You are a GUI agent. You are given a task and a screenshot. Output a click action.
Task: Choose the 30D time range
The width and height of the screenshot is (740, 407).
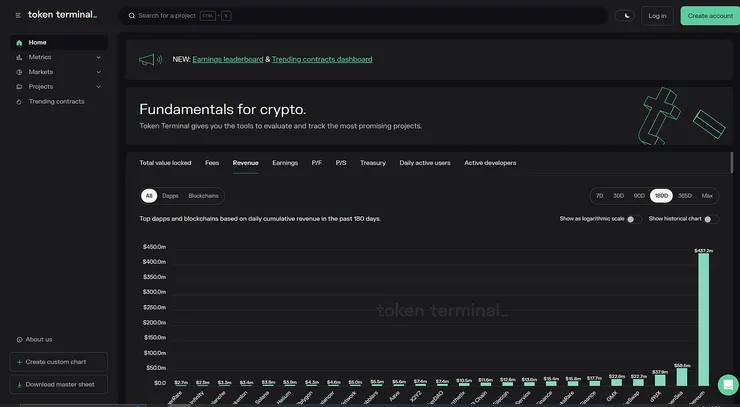click(x=618, y=196)
